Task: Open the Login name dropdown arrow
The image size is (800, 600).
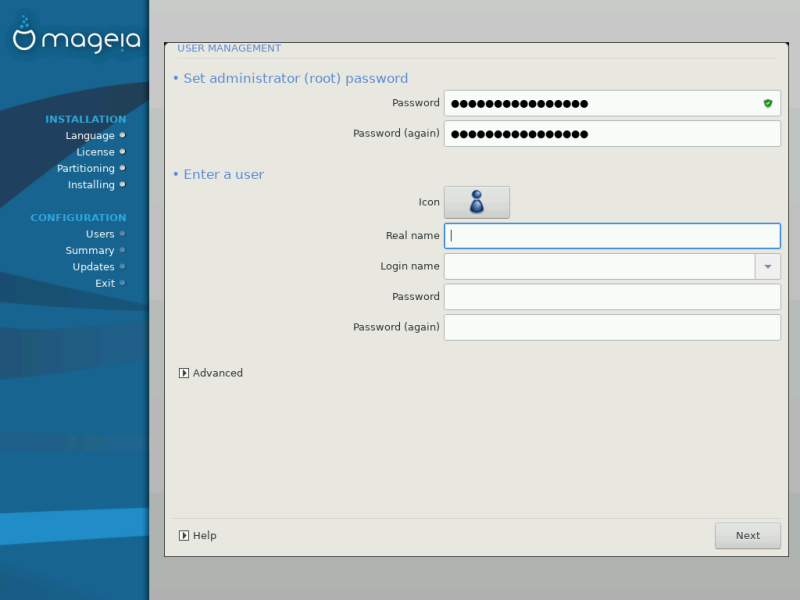Action: tap(767, 266)
